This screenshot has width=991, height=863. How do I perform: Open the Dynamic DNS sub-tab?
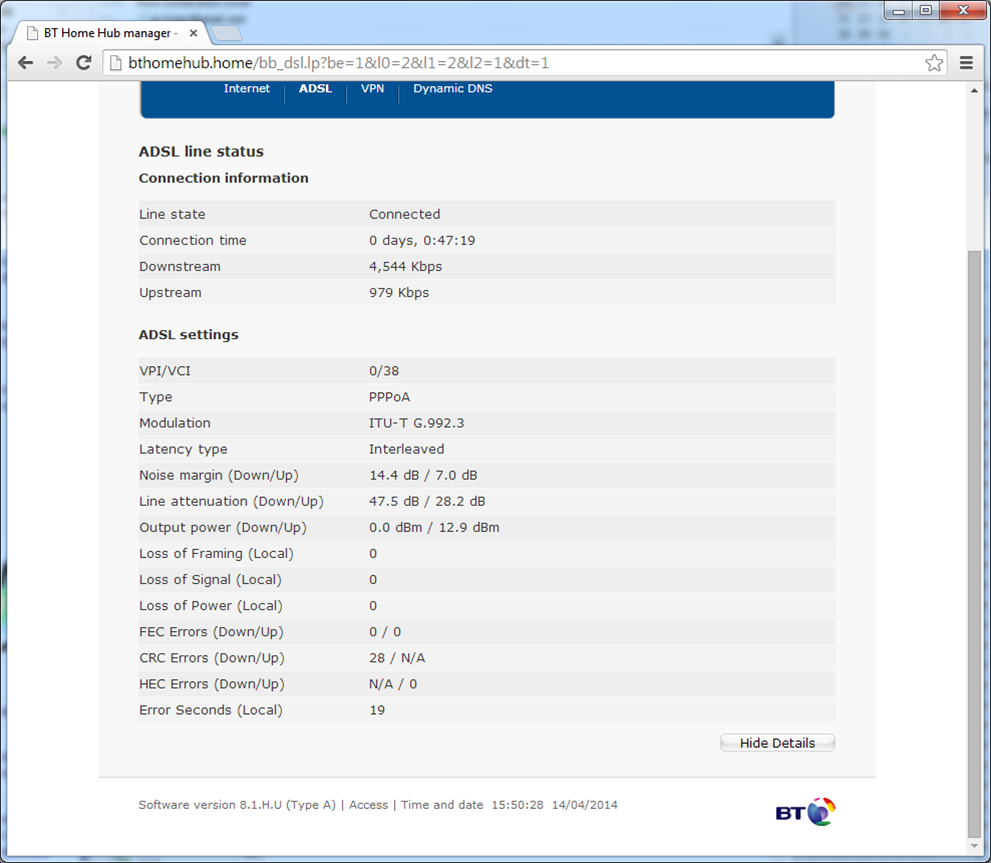453,89
